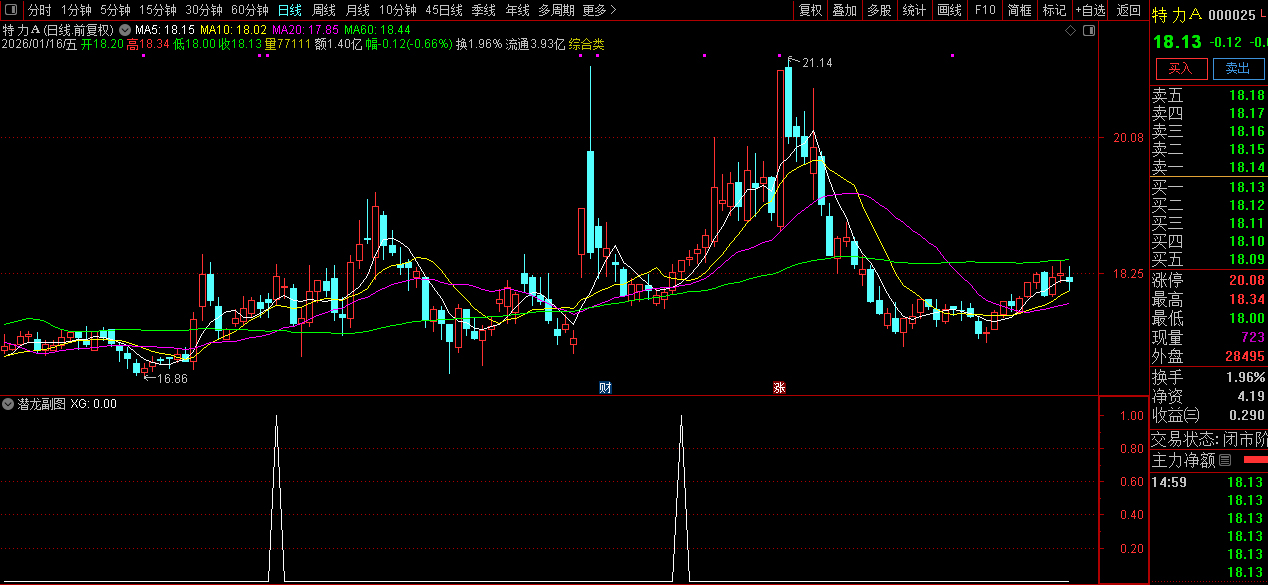Viewport: 1268px width, 585px height.
Task: Expand the 更多 periods menu
Action: (x=599, y=10)
